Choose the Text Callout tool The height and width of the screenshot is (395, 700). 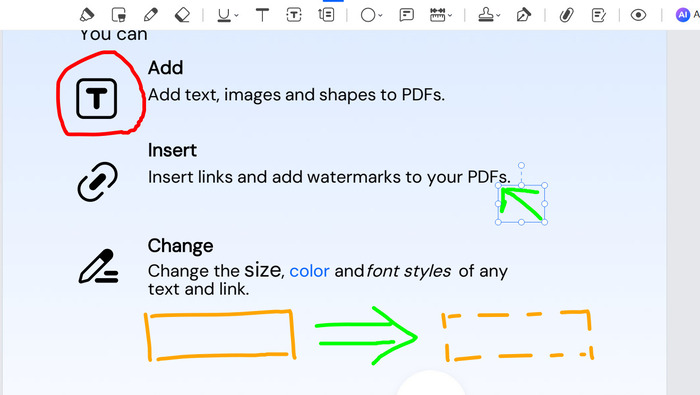coord(326,15)
